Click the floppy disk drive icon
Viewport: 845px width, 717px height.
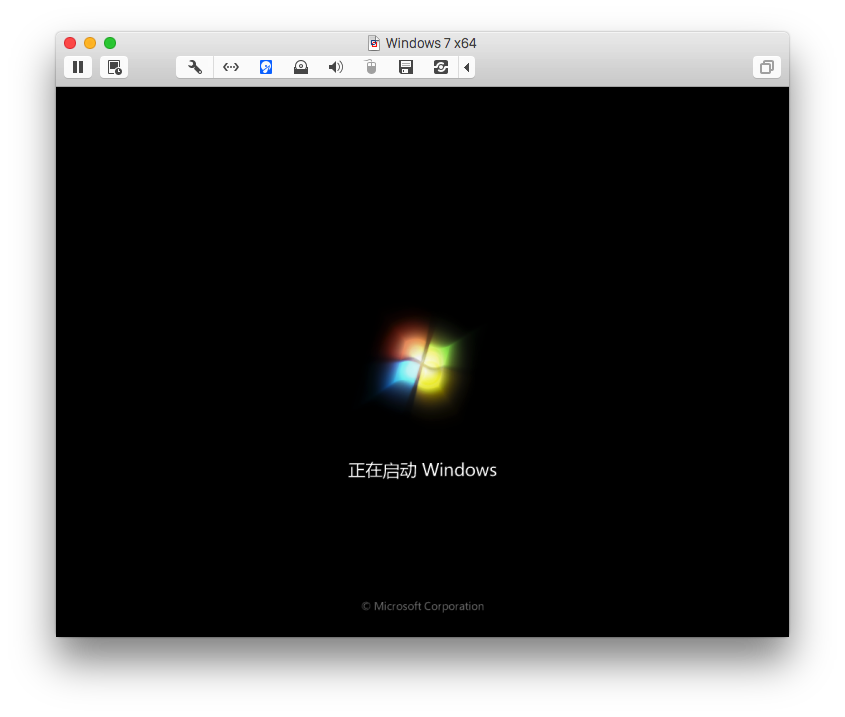(x=406, y=67)
